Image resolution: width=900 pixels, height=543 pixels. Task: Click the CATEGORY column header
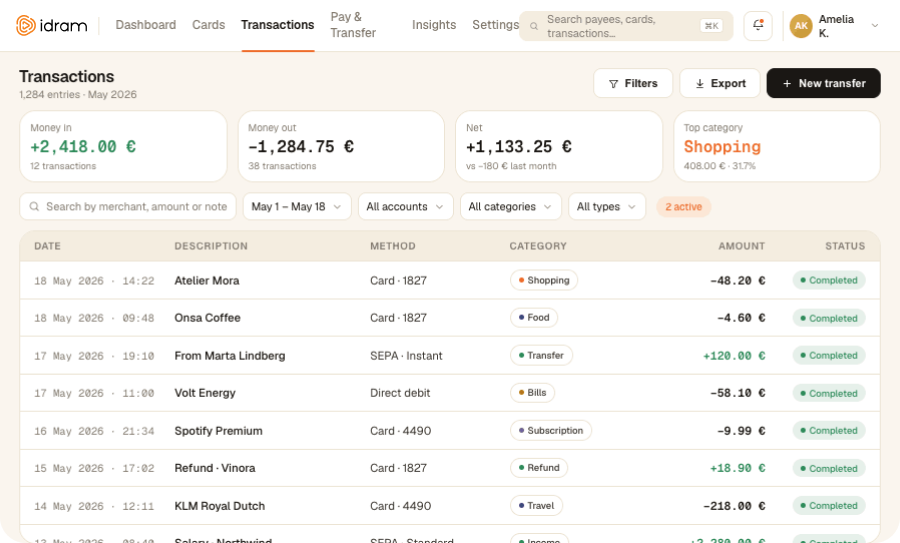tap(538, 246)
